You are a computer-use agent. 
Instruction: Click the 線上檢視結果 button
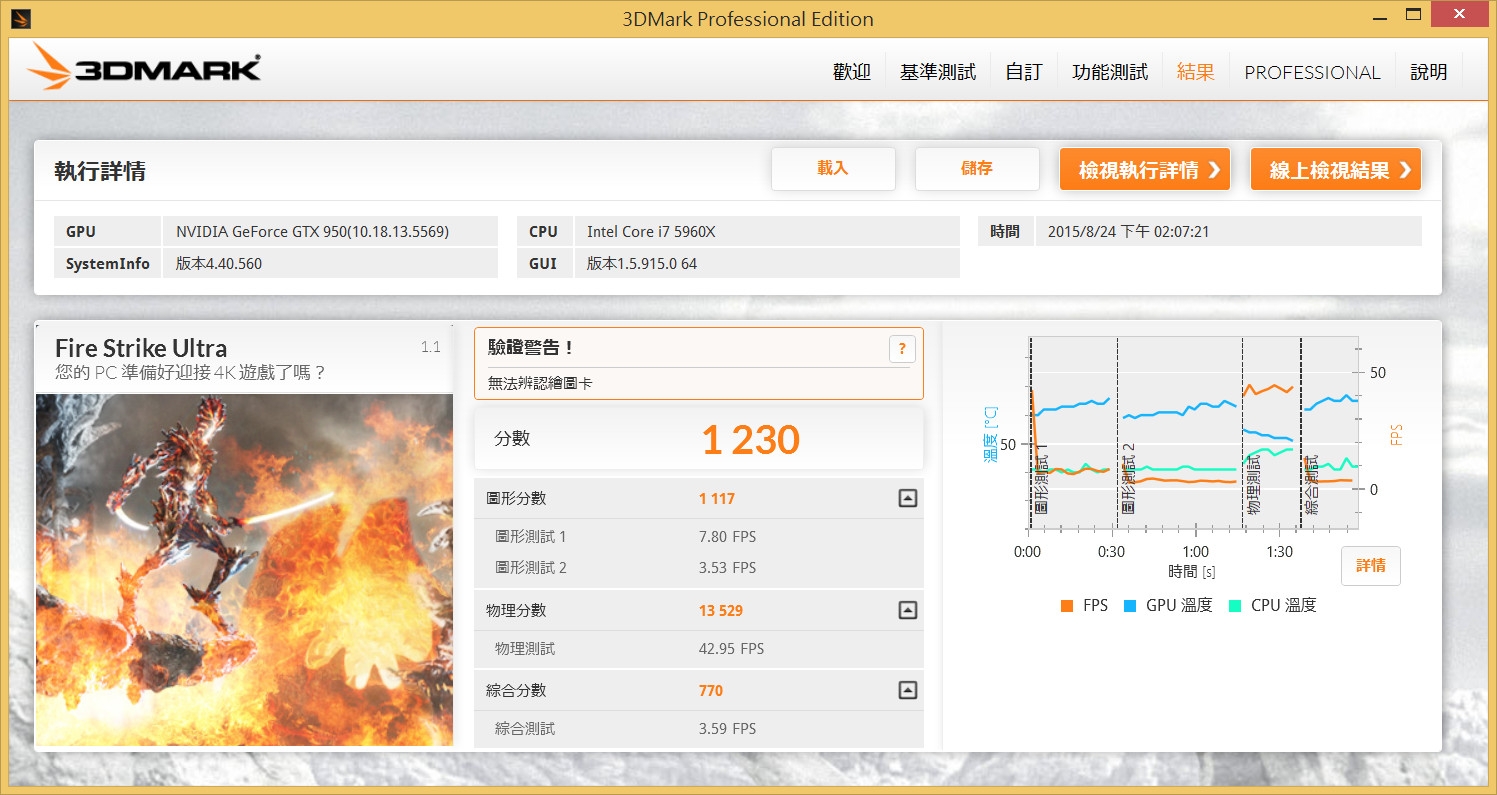[1336, 170]
